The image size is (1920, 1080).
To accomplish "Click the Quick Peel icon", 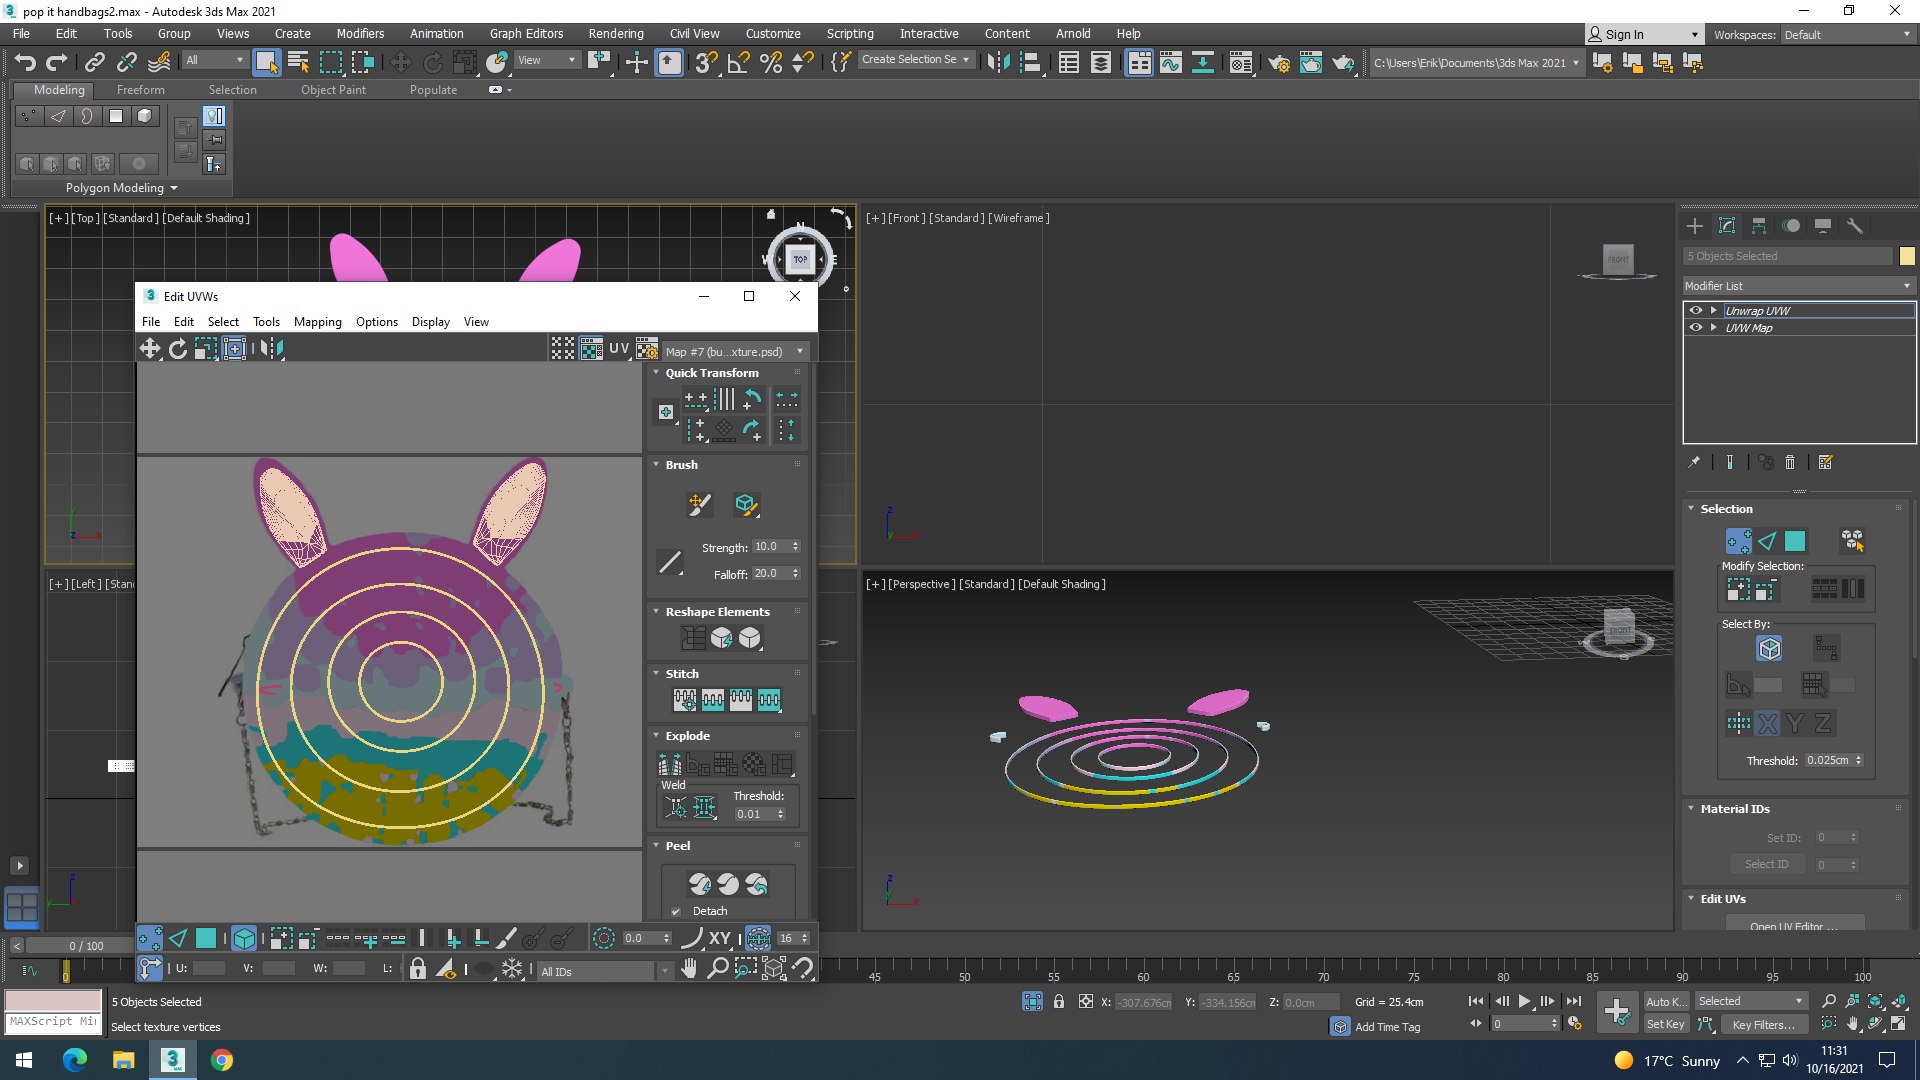I will click(x=700, y=884).
